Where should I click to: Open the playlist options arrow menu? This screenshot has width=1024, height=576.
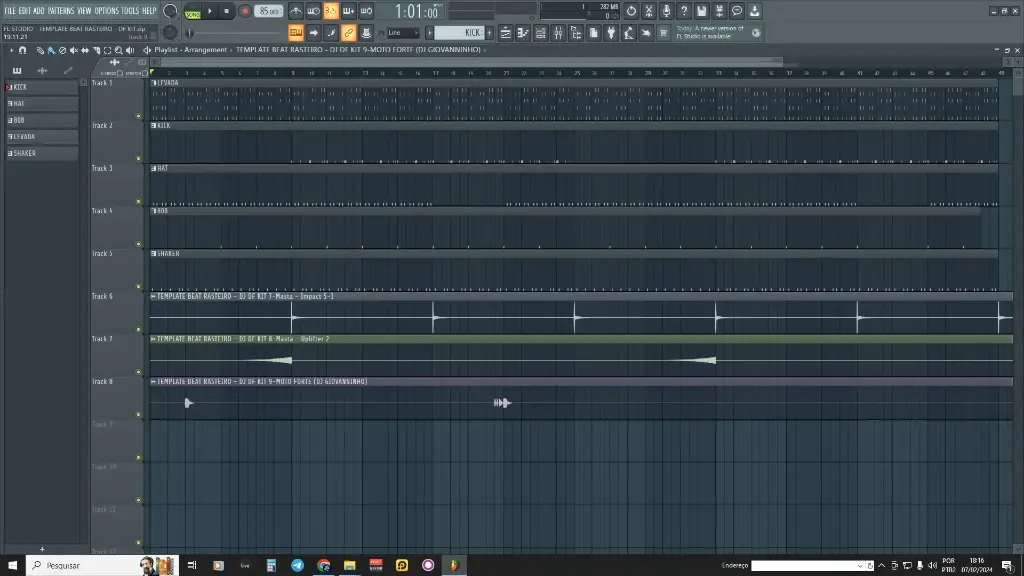pos(11,50)
